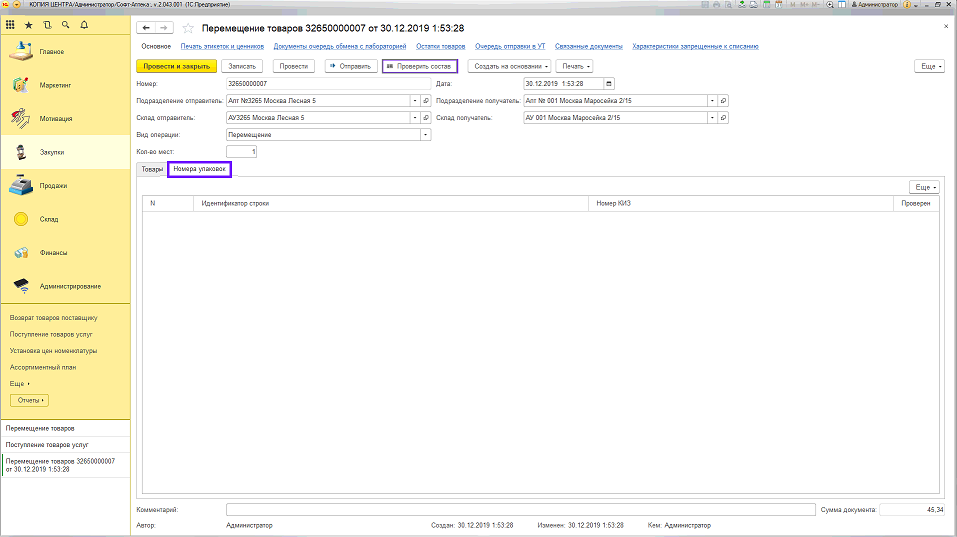The height and width of the screenshot is (537, 957).
Task: Open Favorites star in top panel
Action: coord(29,24)
